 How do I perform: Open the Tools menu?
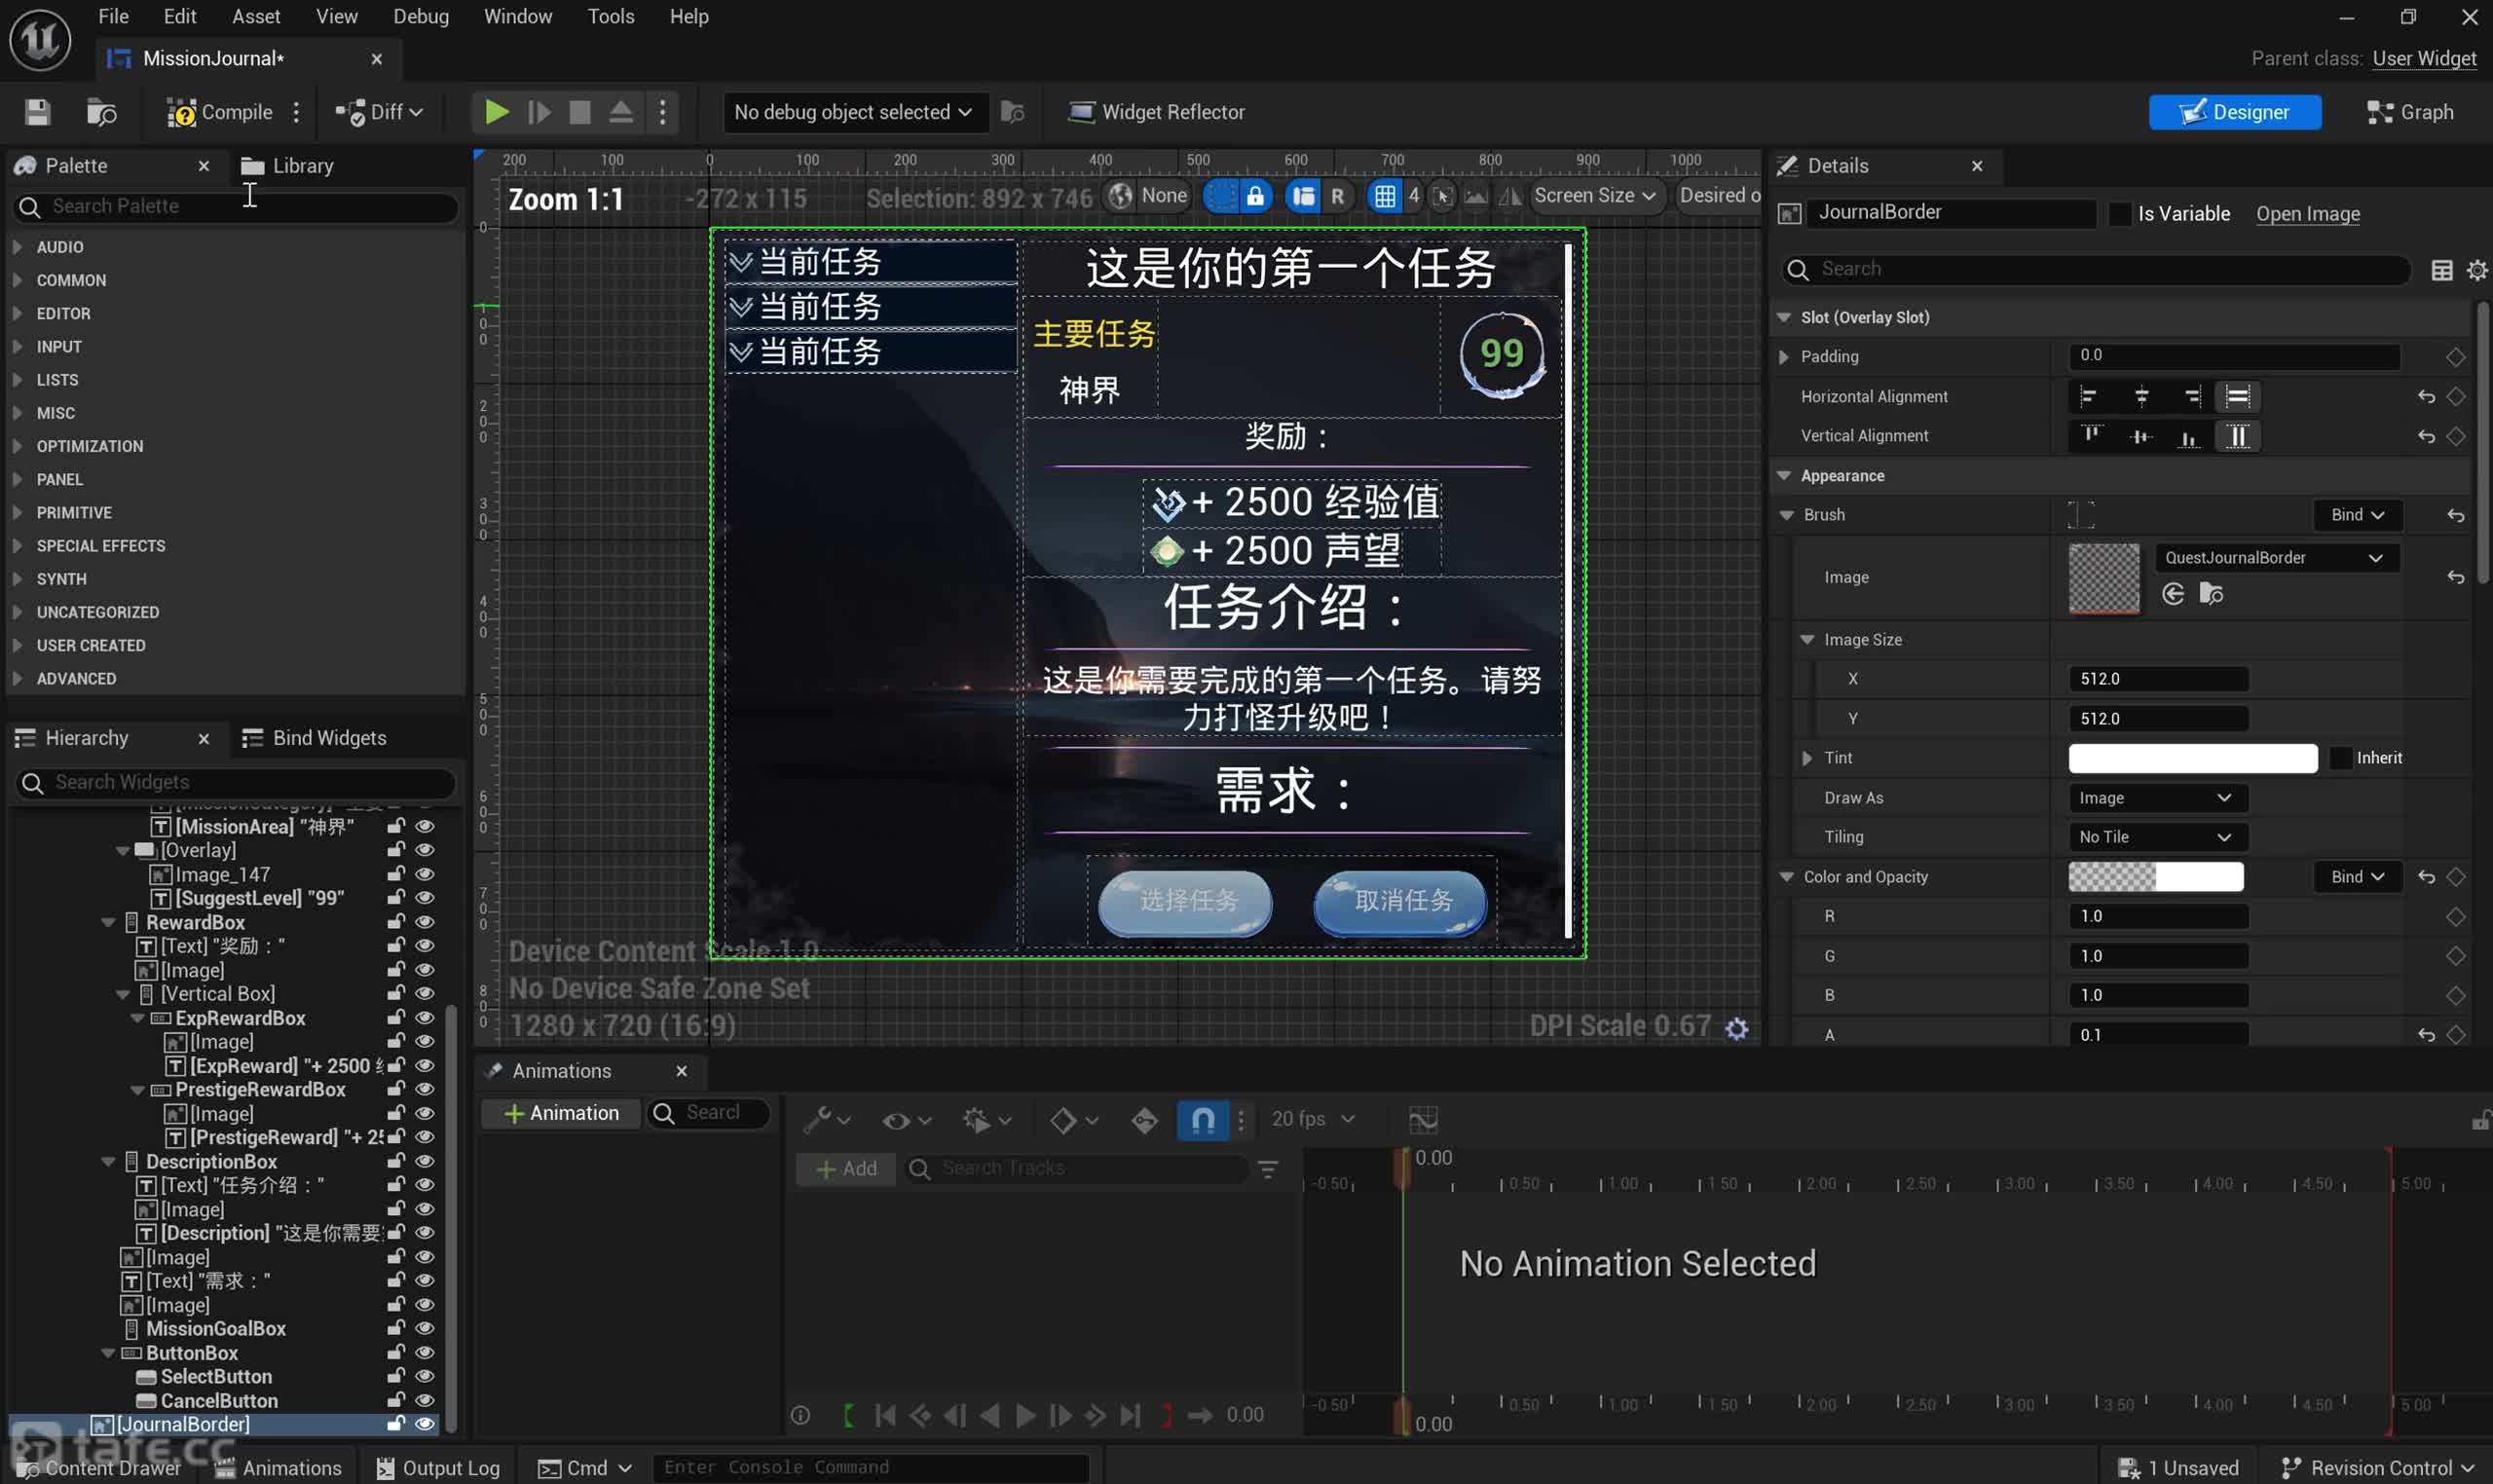point(611,16)
